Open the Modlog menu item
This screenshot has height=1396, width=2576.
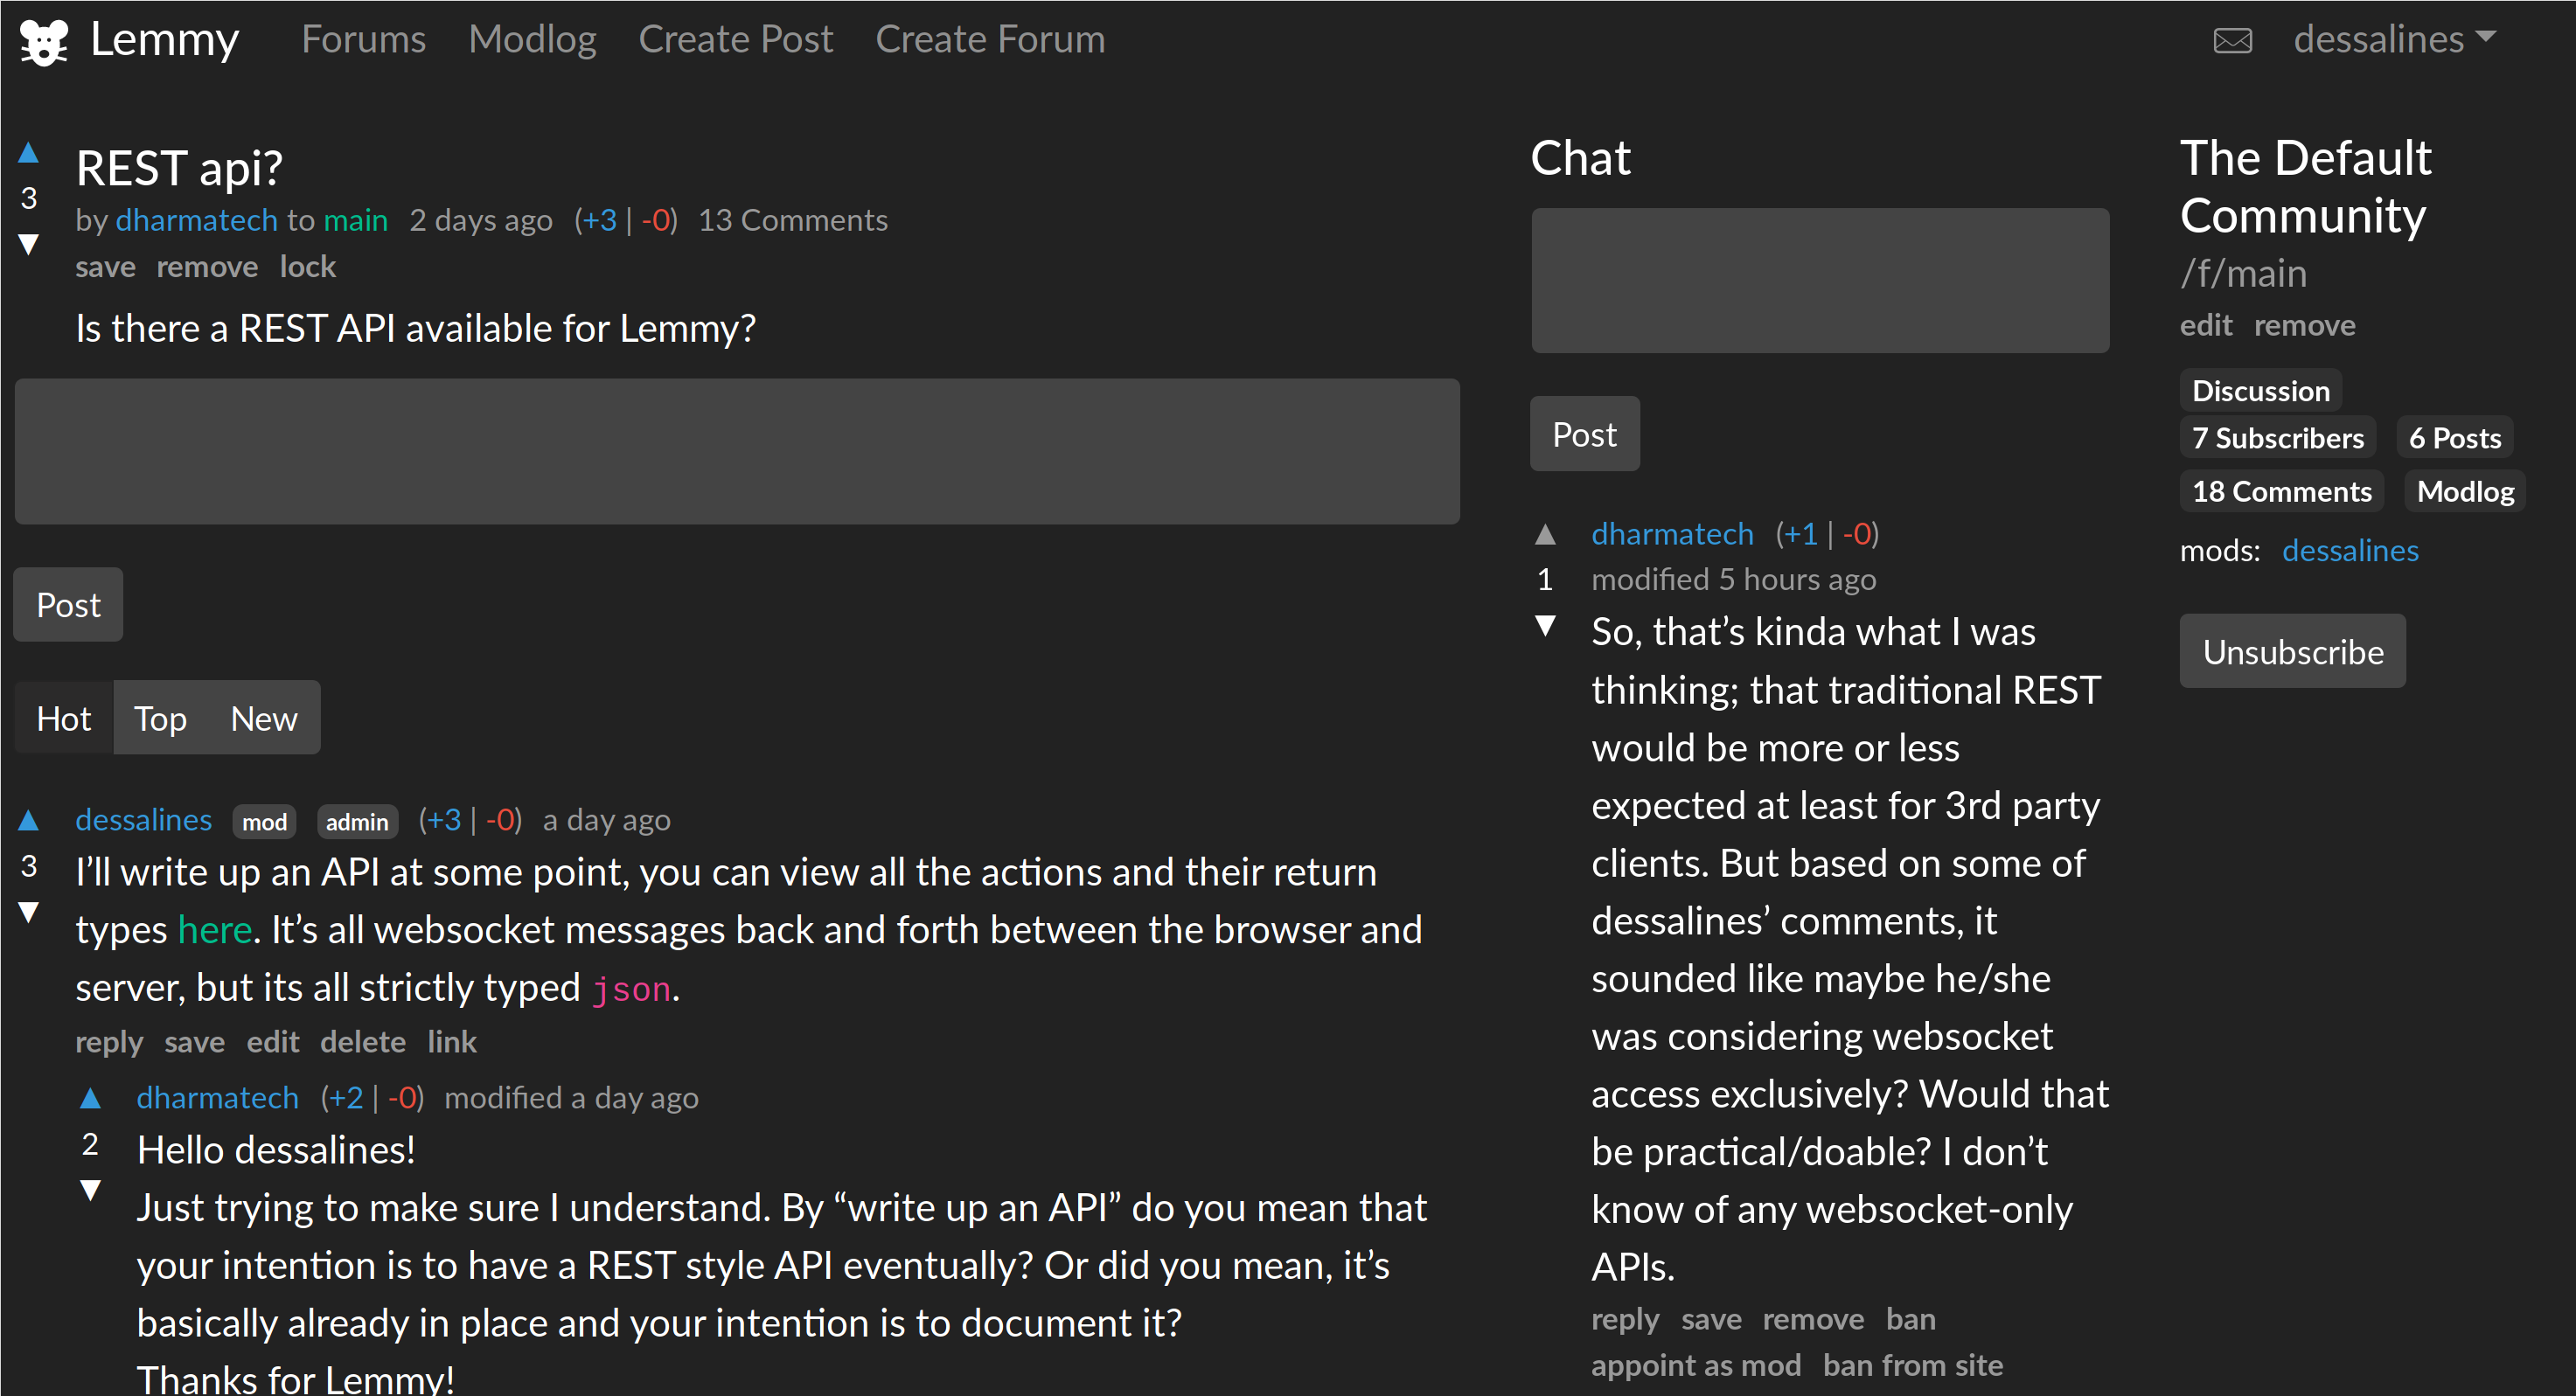[x=532, y=38]
